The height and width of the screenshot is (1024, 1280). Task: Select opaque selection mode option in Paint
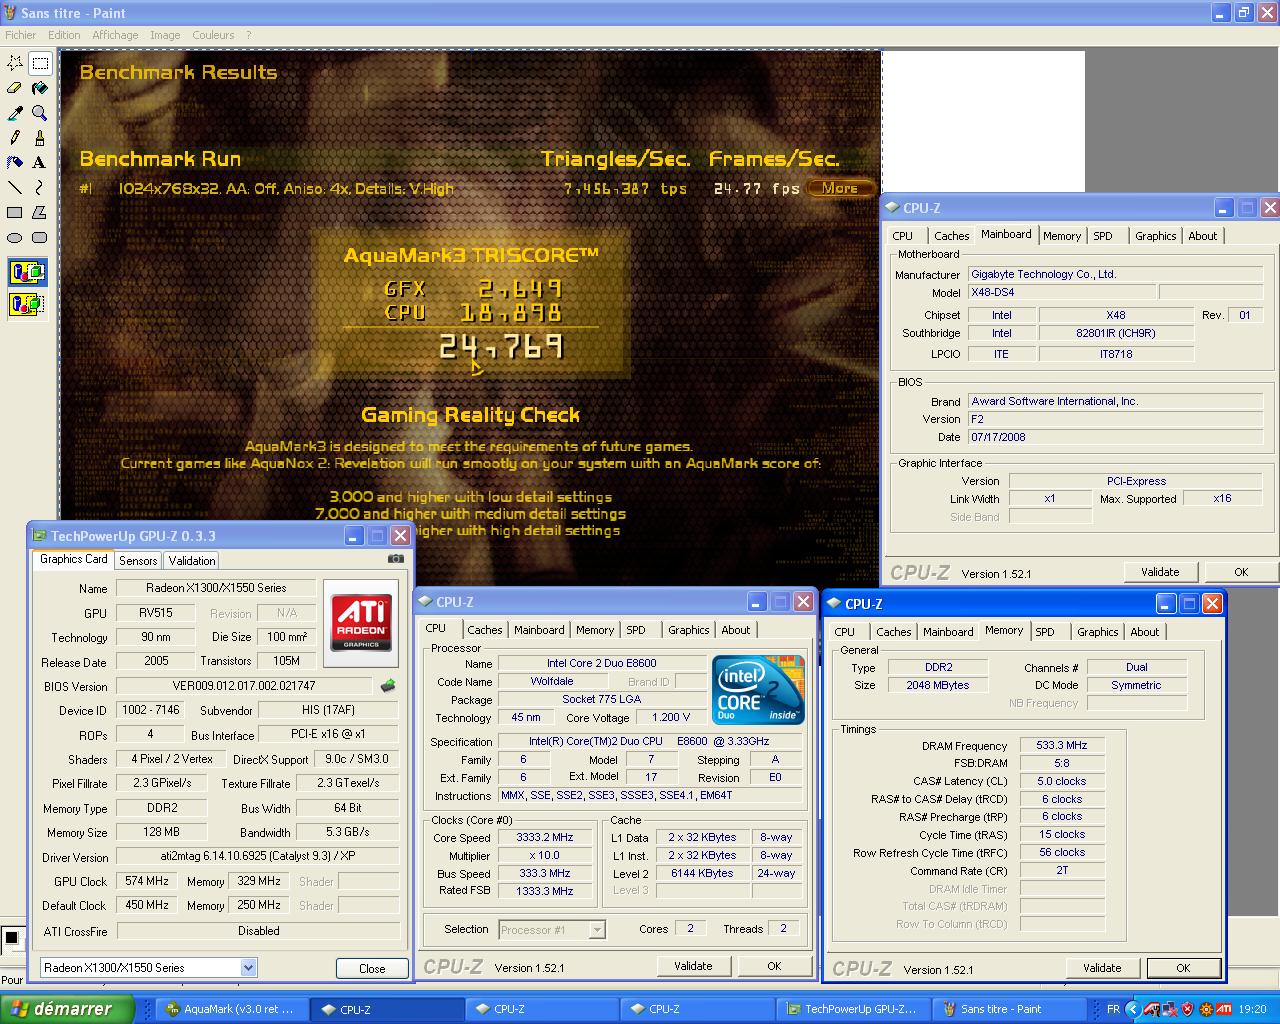coord(27,272)
